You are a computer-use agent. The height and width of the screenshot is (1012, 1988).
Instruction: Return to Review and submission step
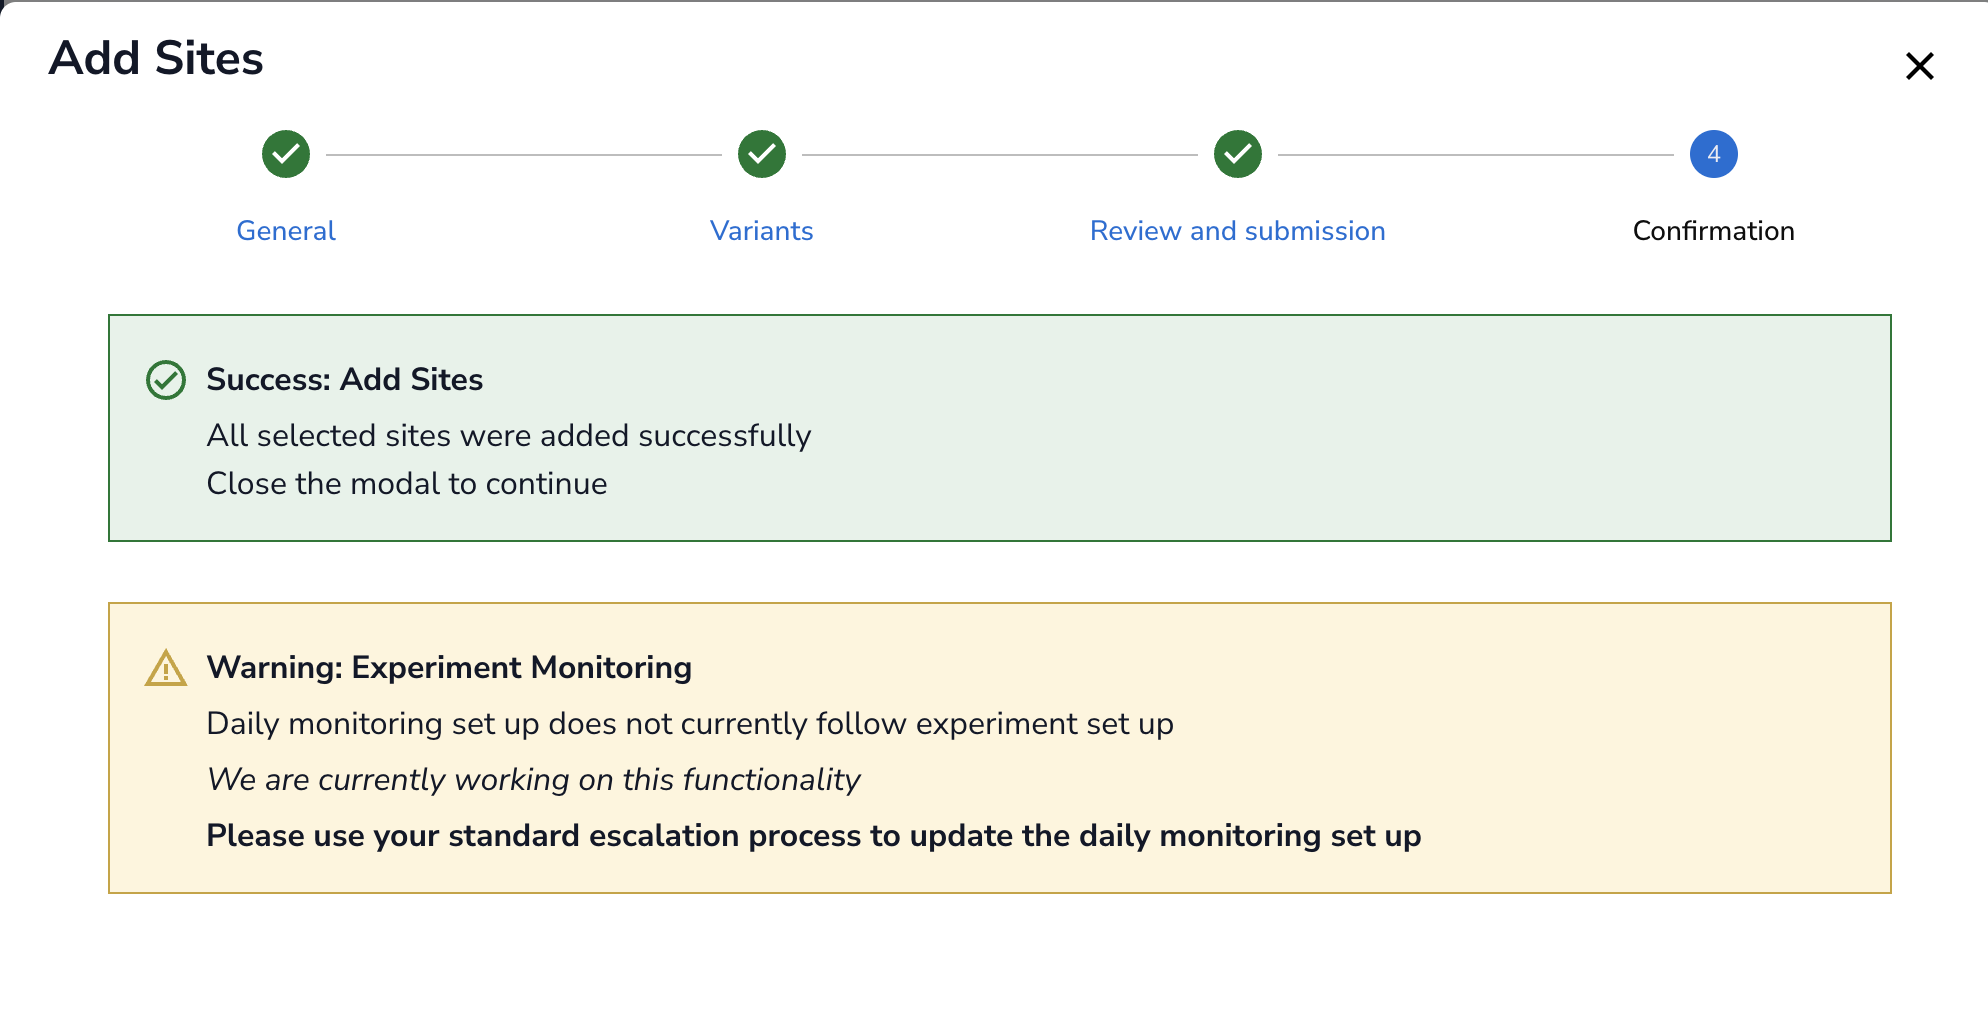click(1237, 231)
